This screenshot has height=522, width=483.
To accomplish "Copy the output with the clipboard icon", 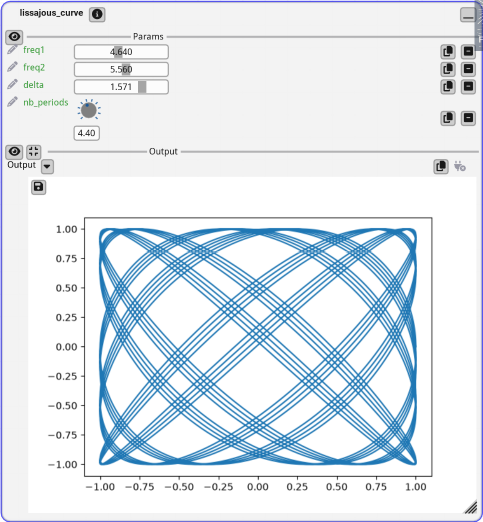I will [x=441, y=166].
